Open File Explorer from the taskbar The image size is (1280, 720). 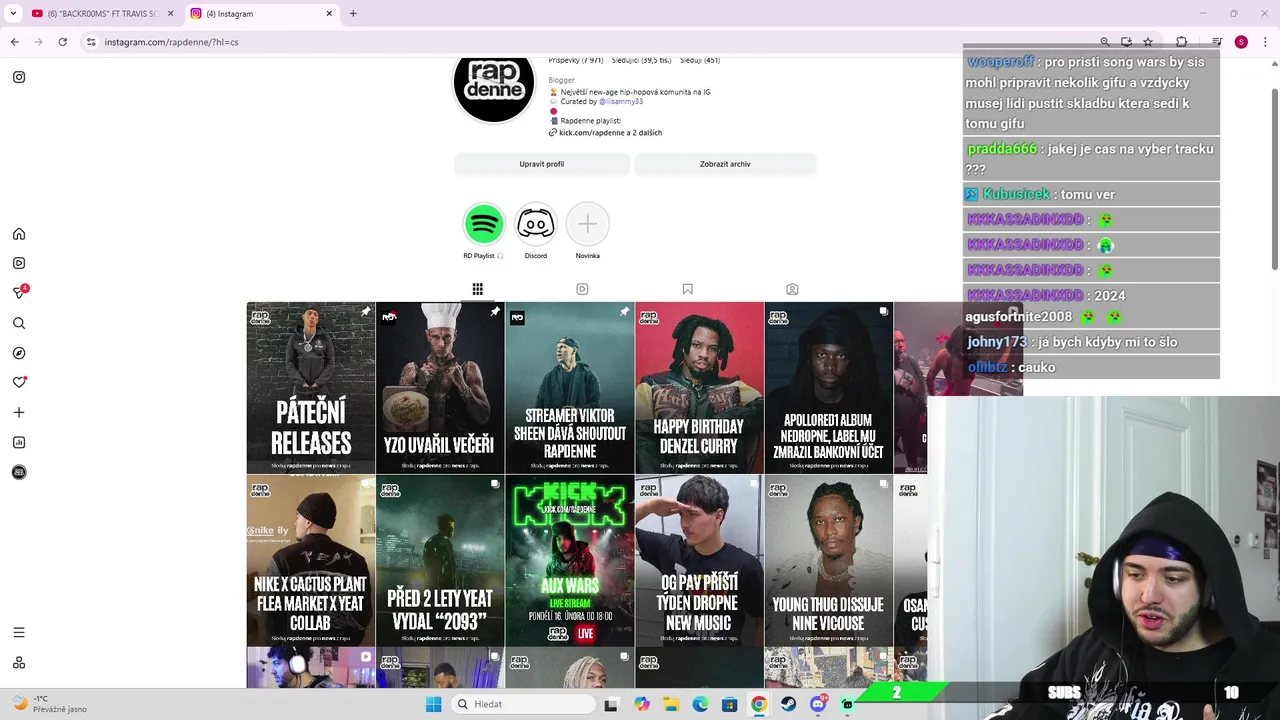(671, 704)
